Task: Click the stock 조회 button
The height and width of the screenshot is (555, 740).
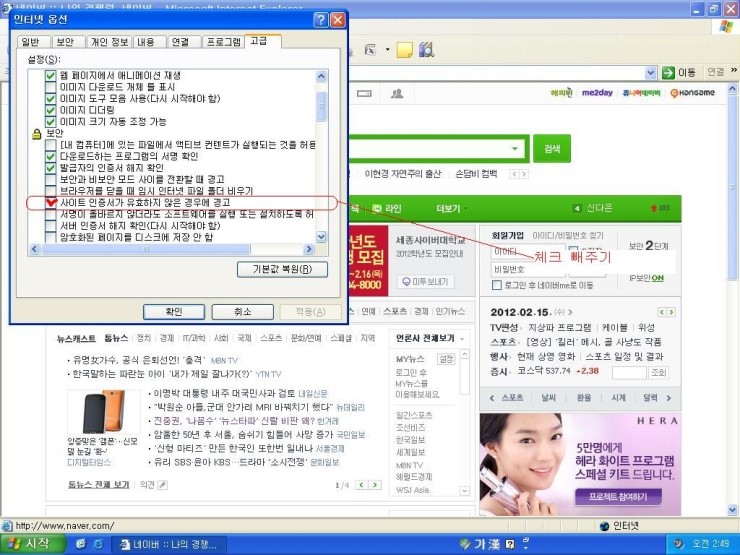Action: point(658,372)
